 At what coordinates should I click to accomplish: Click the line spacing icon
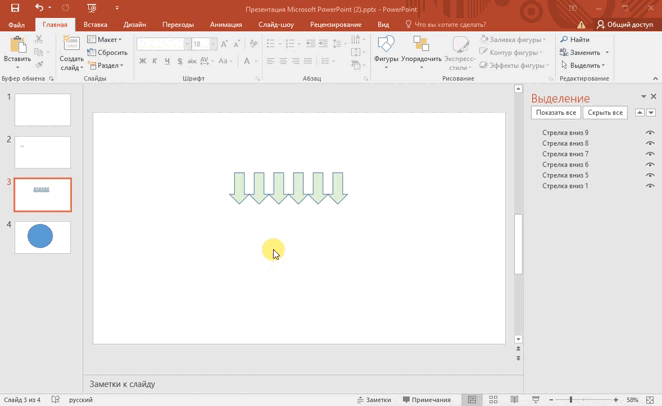[x=337, y=43]
